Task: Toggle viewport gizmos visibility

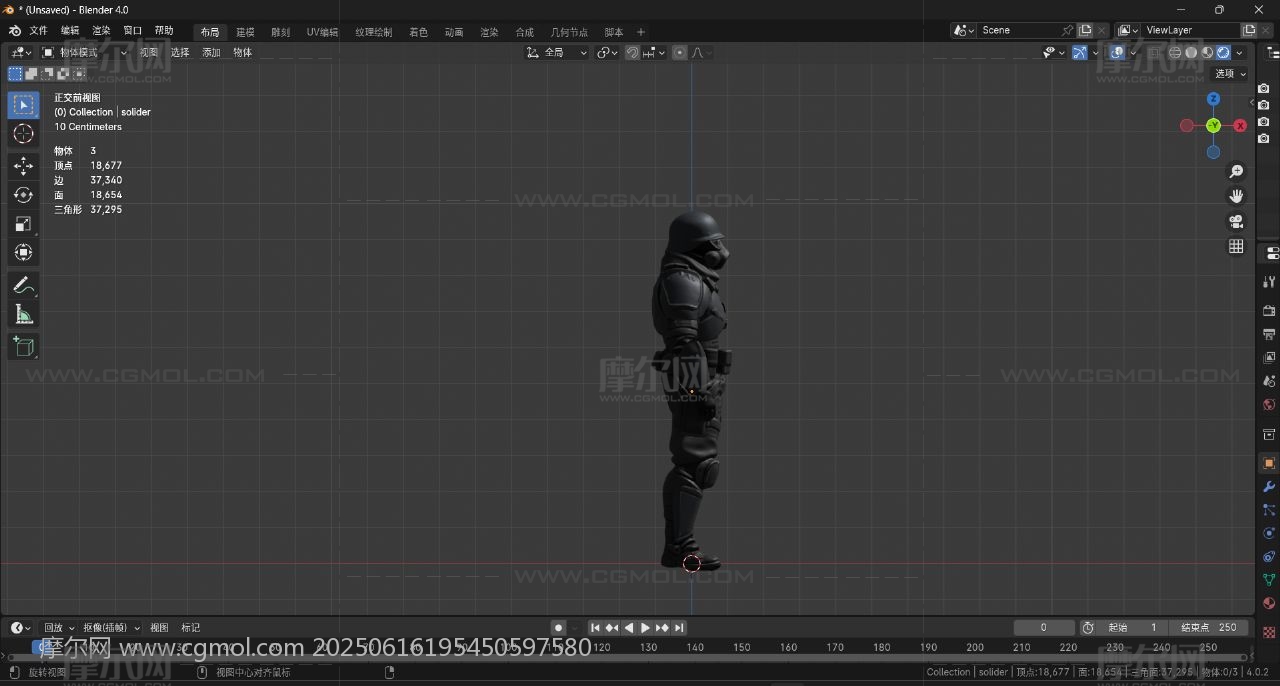Action: coord(1080,52)
